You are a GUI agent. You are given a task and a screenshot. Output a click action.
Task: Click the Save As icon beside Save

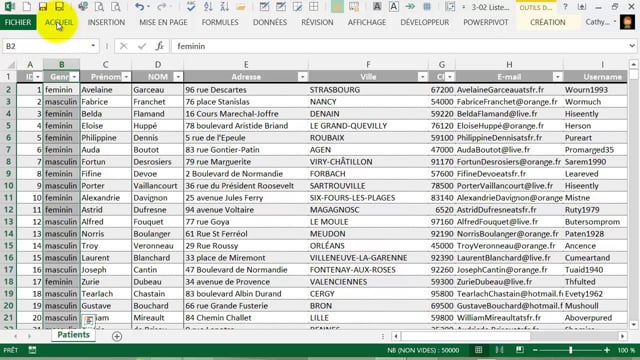pyautogui.click(x=60, y=7)
